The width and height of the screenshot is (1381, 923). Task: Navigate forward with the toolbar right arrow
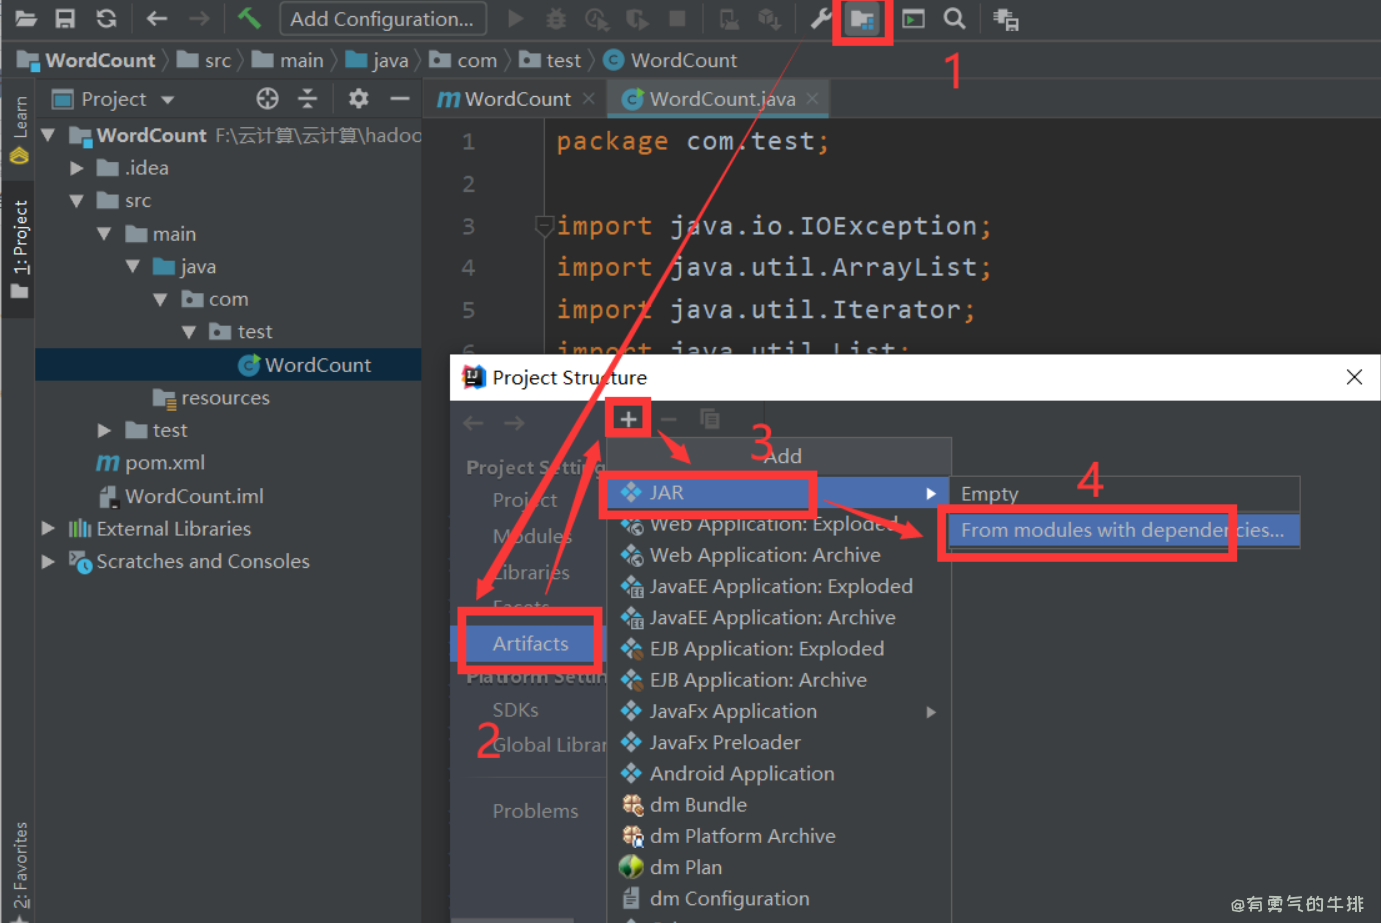coord(199,19)
